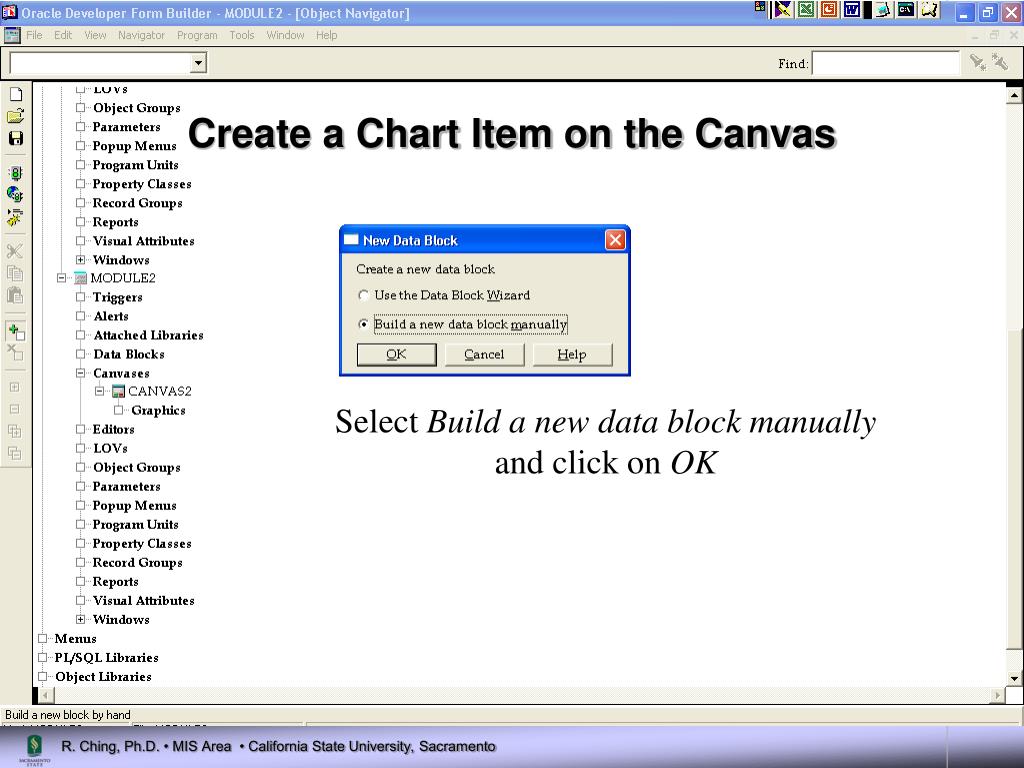This screenshot has width=1024, height=768.
Task: Click the PowerPoint shortcut icon in title bar
Action: (x=829, y=10)
